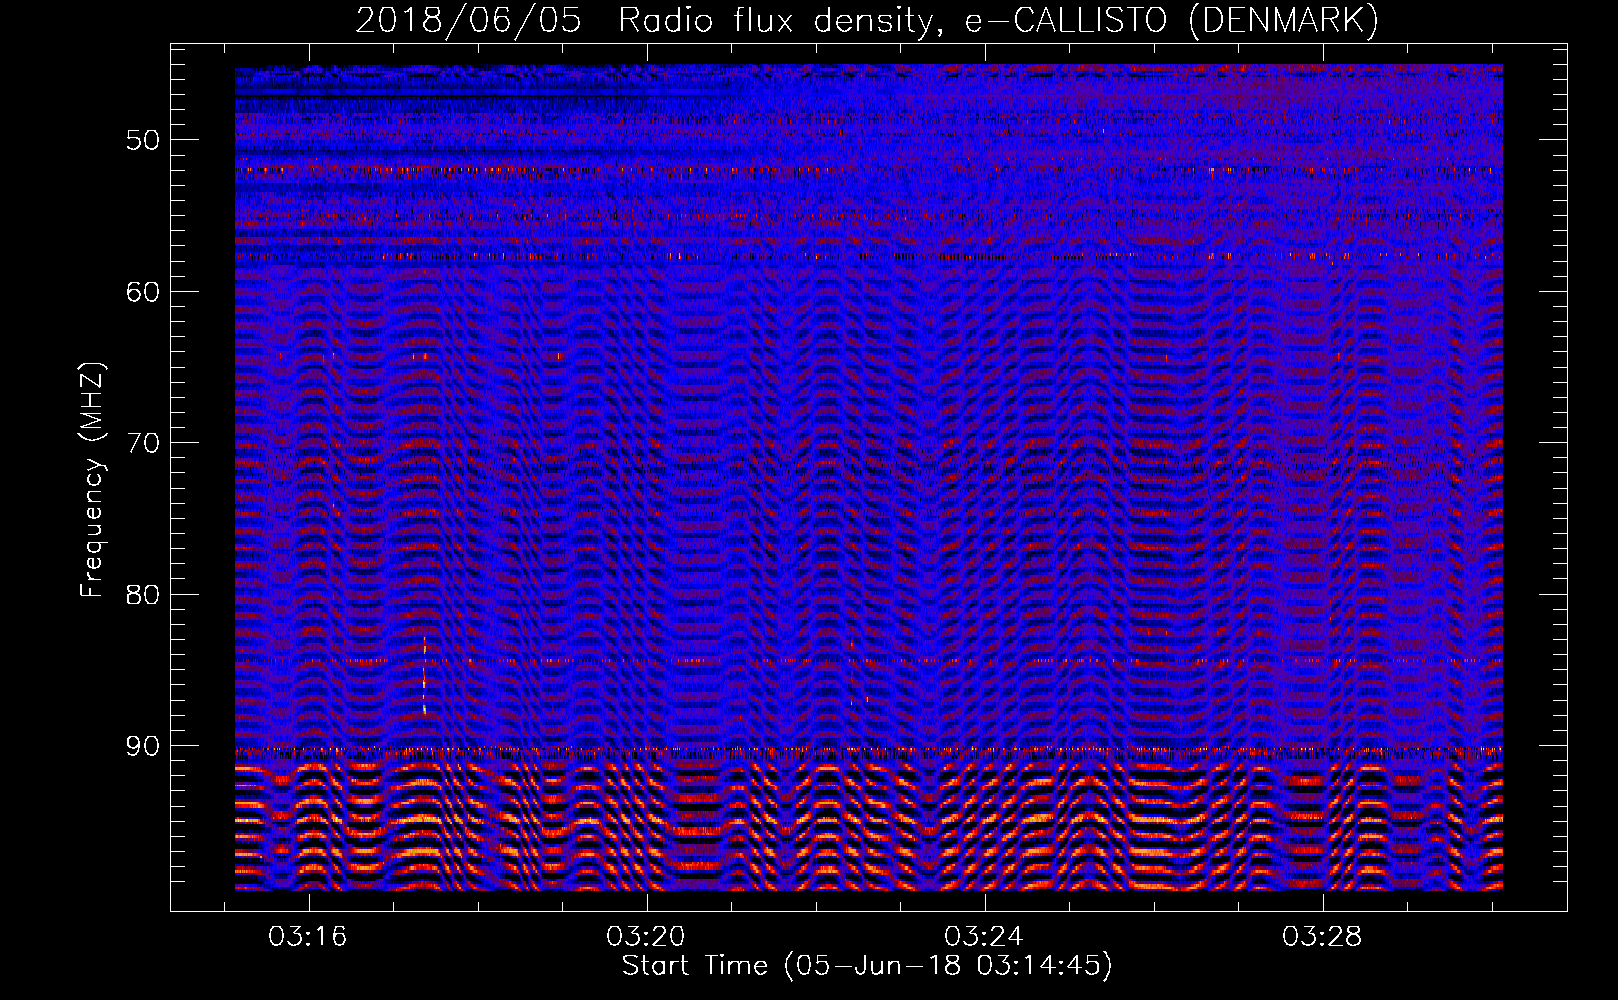Click the 03:24 time tick label
1618x1000 pixels.
[x=984, y=937]
